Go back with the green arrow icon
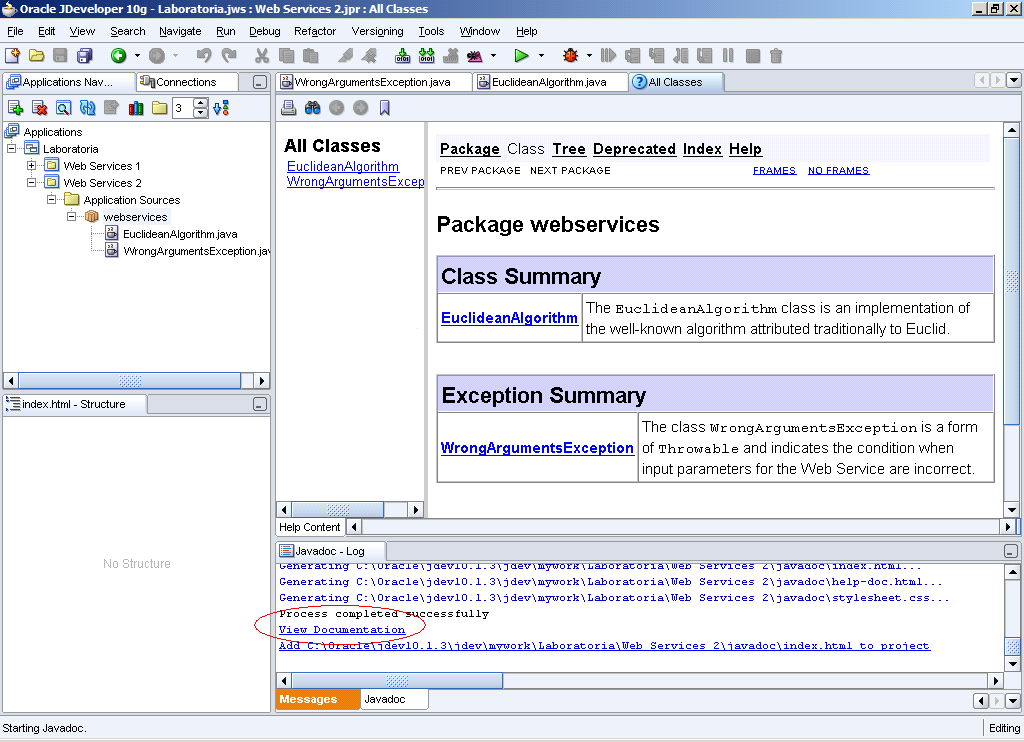The height and width of the screenshot is (742, 1024). [x=118, y=56]
